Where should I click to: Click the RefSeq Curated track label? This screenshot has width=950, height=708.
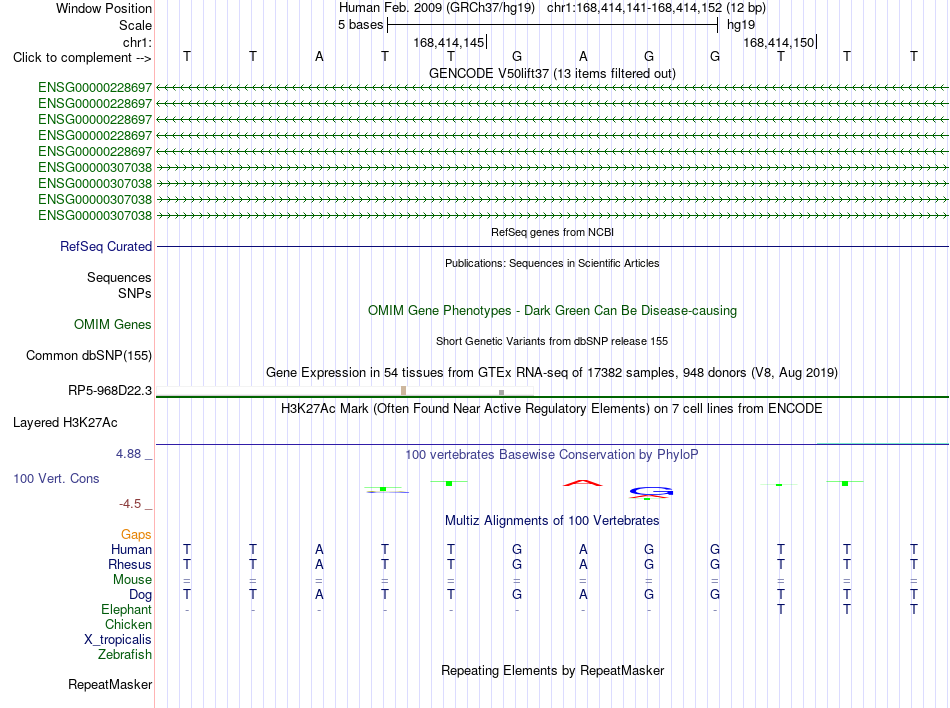click(105, 246)
